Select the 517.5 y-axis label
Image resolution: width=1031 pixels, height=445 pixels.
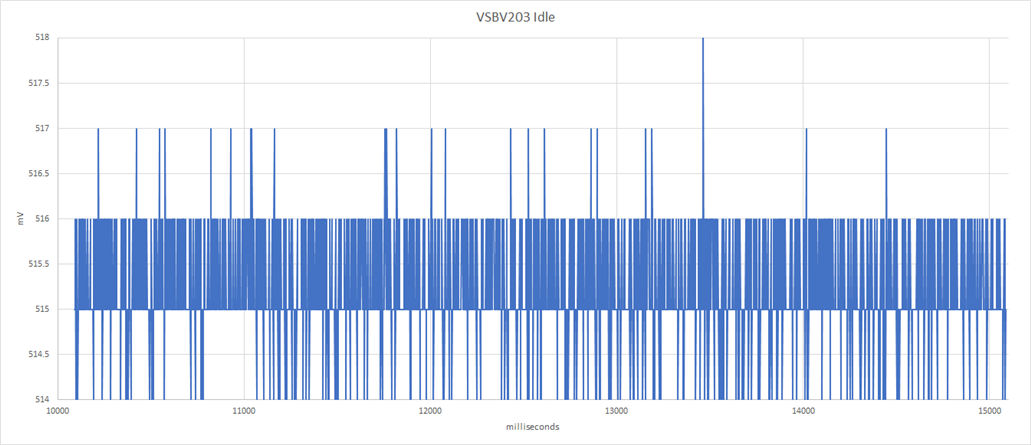pyautogui.click(x=41, y=83)
